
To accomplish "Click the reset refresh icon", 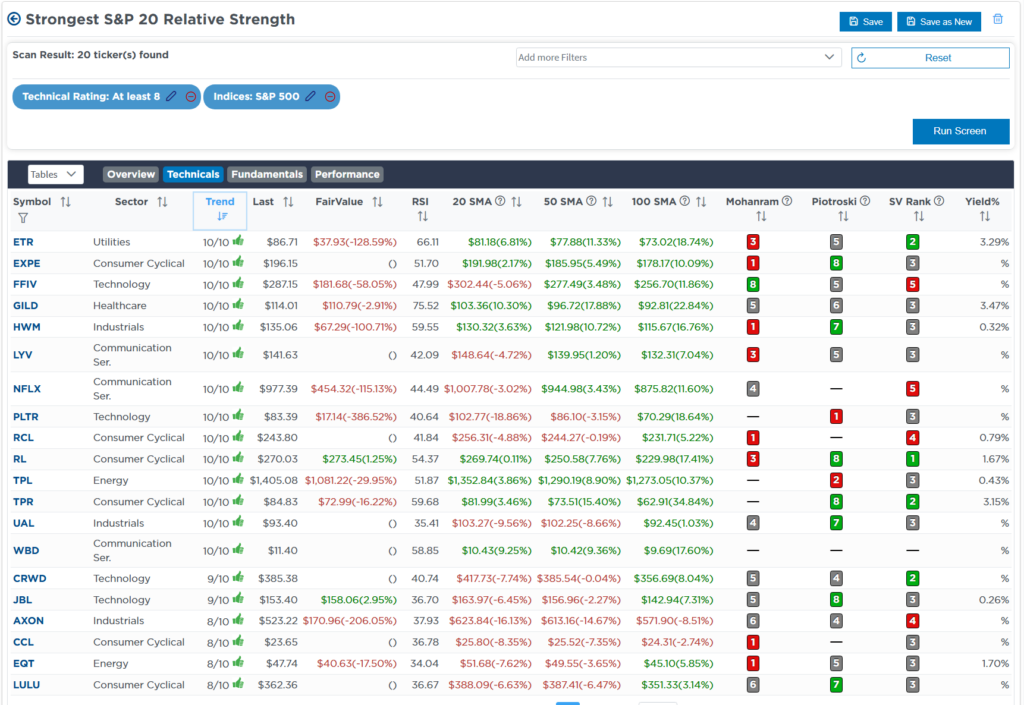I will coord(861,58).
